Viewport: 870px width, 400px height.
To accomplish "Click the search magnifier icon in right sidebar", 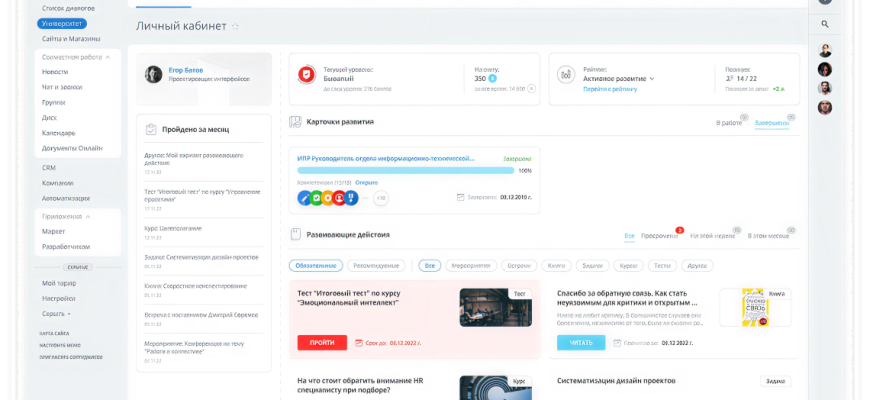I will click(825, 24).
